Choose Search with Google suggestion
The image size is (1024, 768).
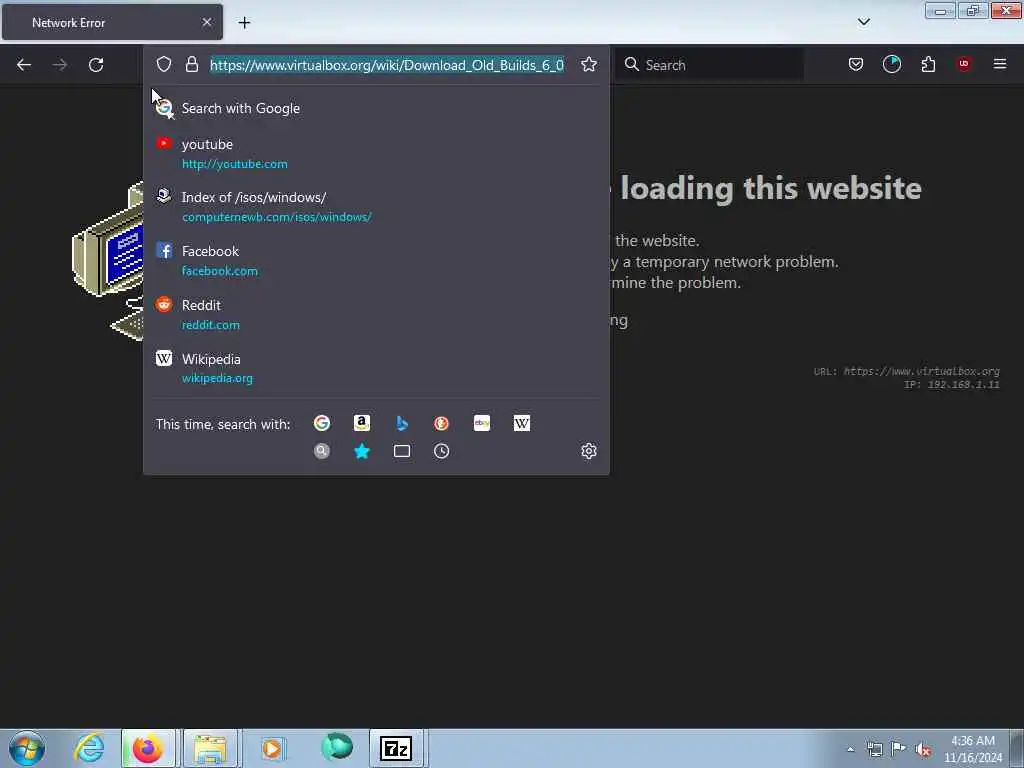pos(376,108)
